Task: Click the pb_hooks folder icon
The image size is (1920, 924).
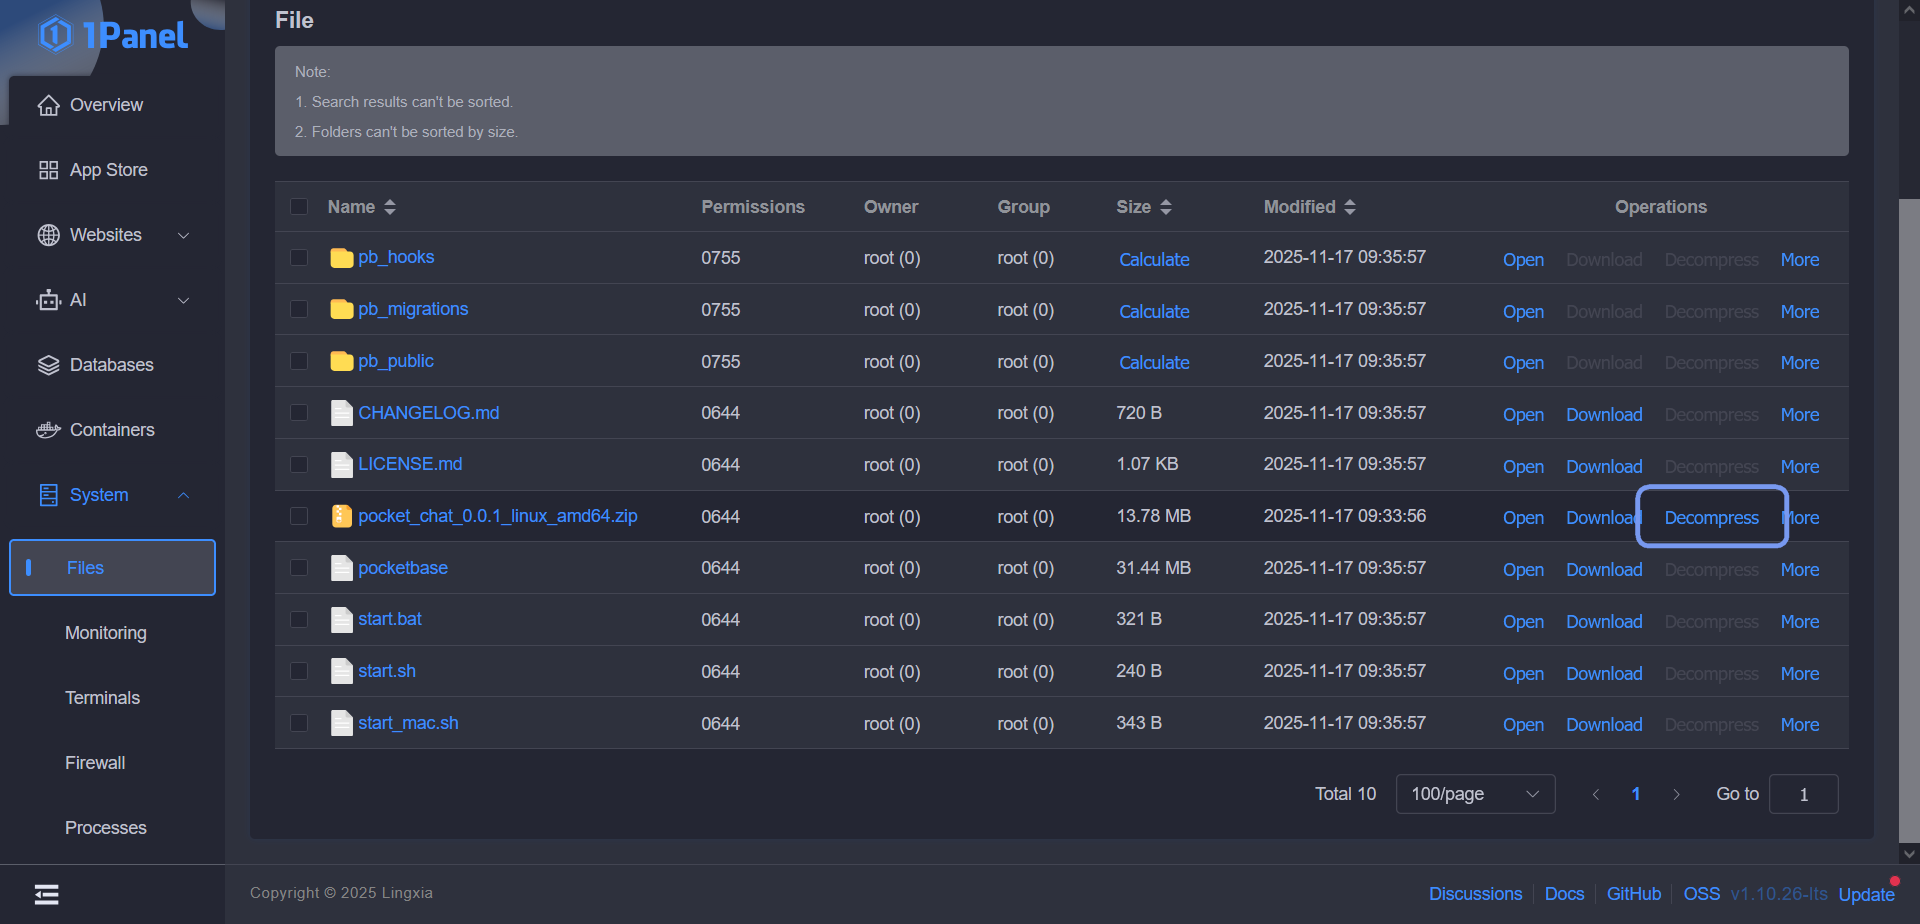Action: (x=342, y=258)
